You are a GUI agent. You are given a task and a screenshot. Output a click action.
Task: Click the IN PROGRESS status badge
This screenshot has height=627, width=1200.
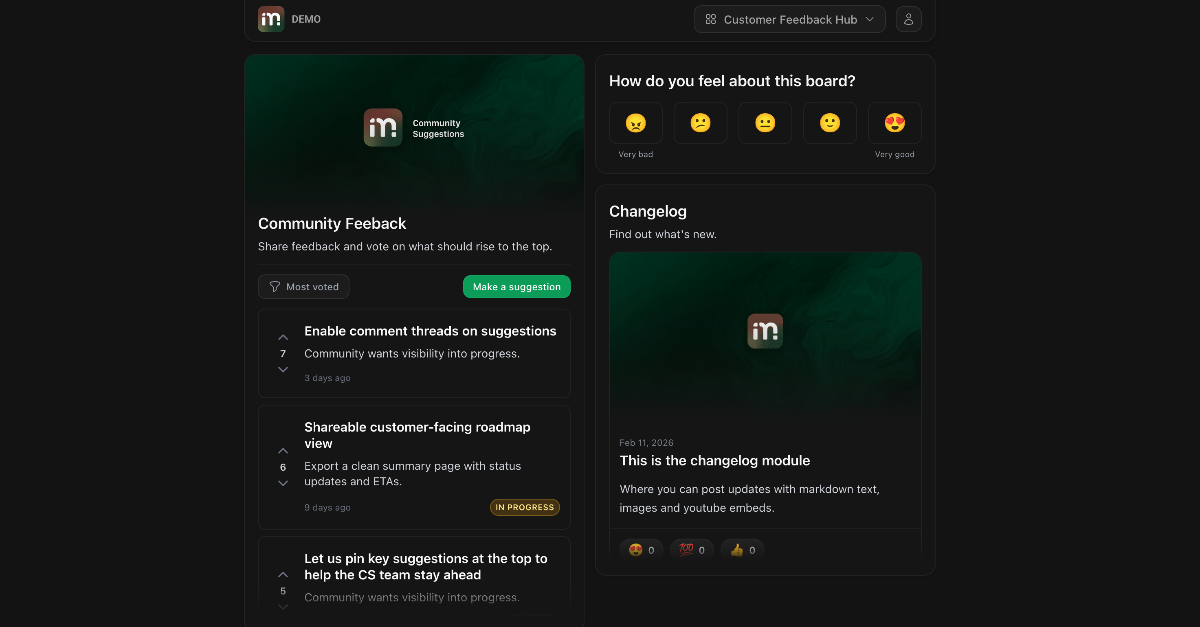tap(524, 507)
